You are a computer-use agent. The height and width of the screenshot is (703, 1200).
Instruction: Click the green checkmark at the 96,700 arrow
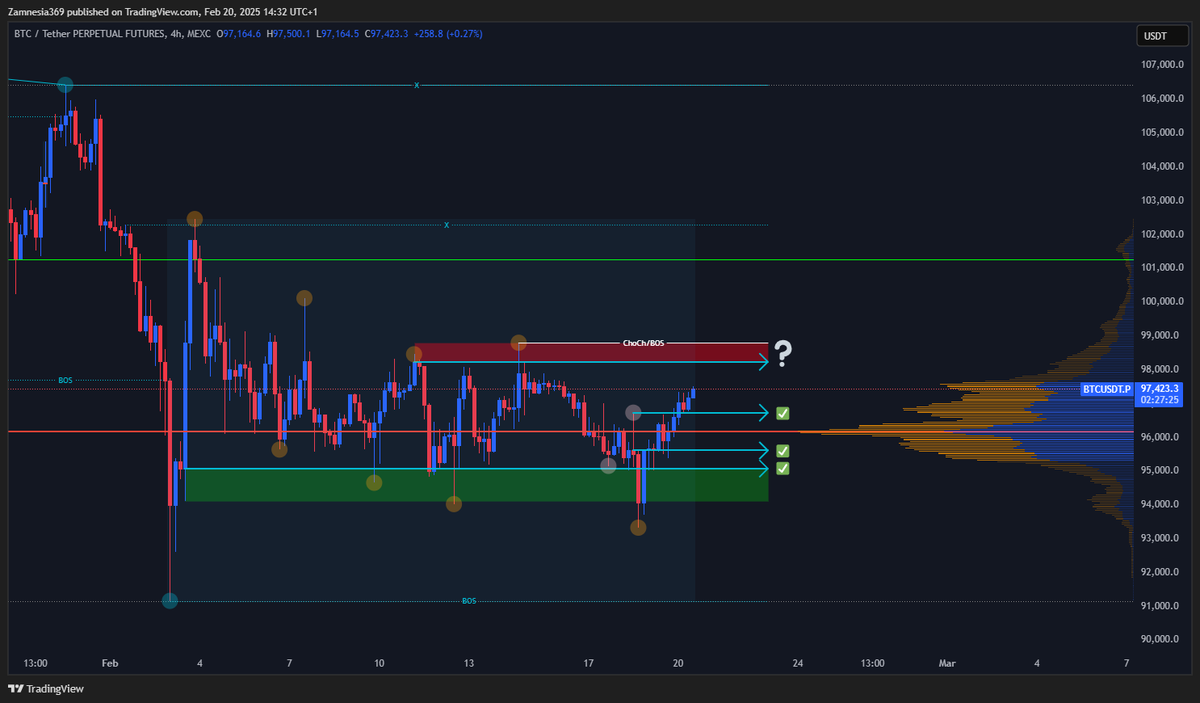tap(783, 413)
